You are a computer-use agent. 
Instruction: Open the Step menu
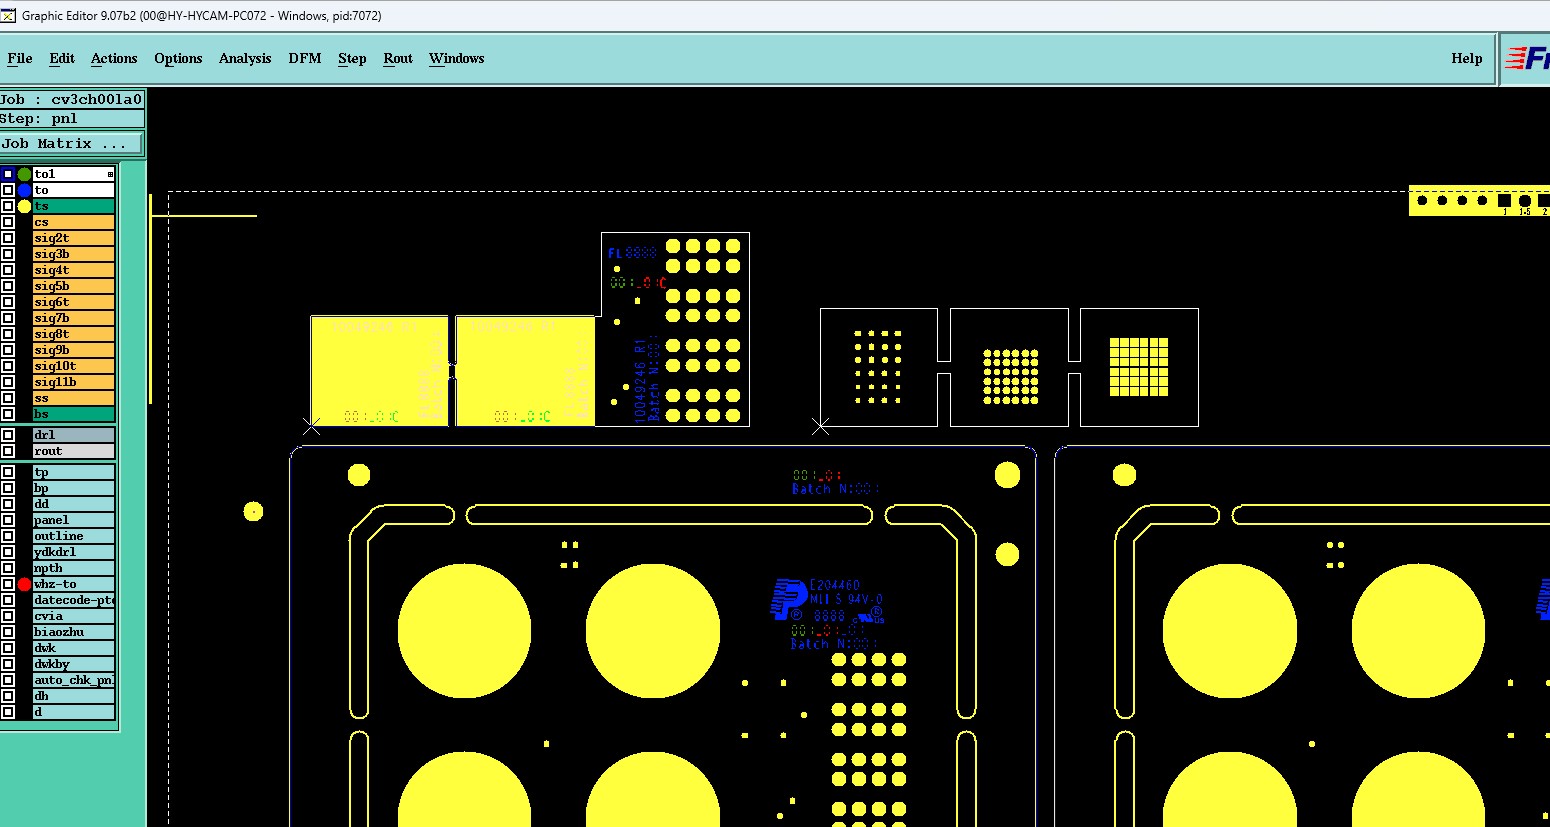[352, 58]
